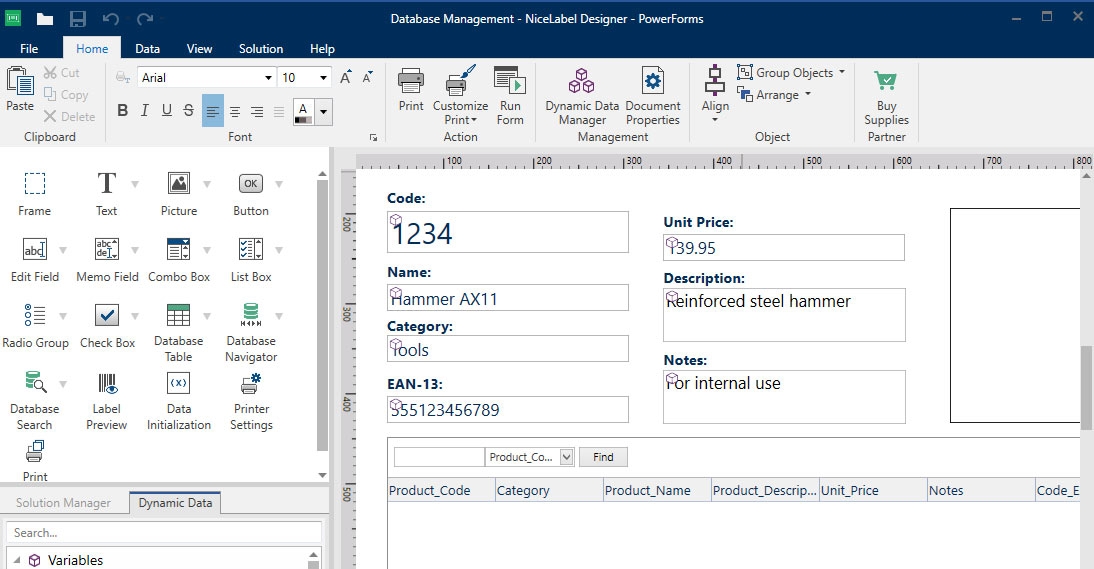Switch to the Data ribbon tab
Screen dimensions: 1094x569
tap(147, 48)
